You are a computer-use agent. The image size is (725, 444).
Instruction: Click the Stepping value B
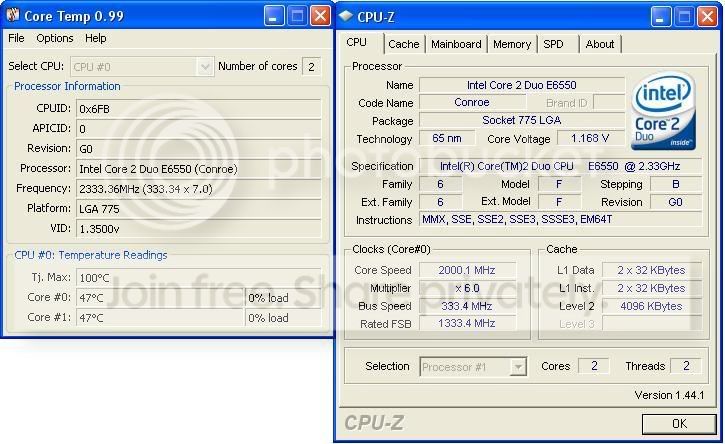676,184
